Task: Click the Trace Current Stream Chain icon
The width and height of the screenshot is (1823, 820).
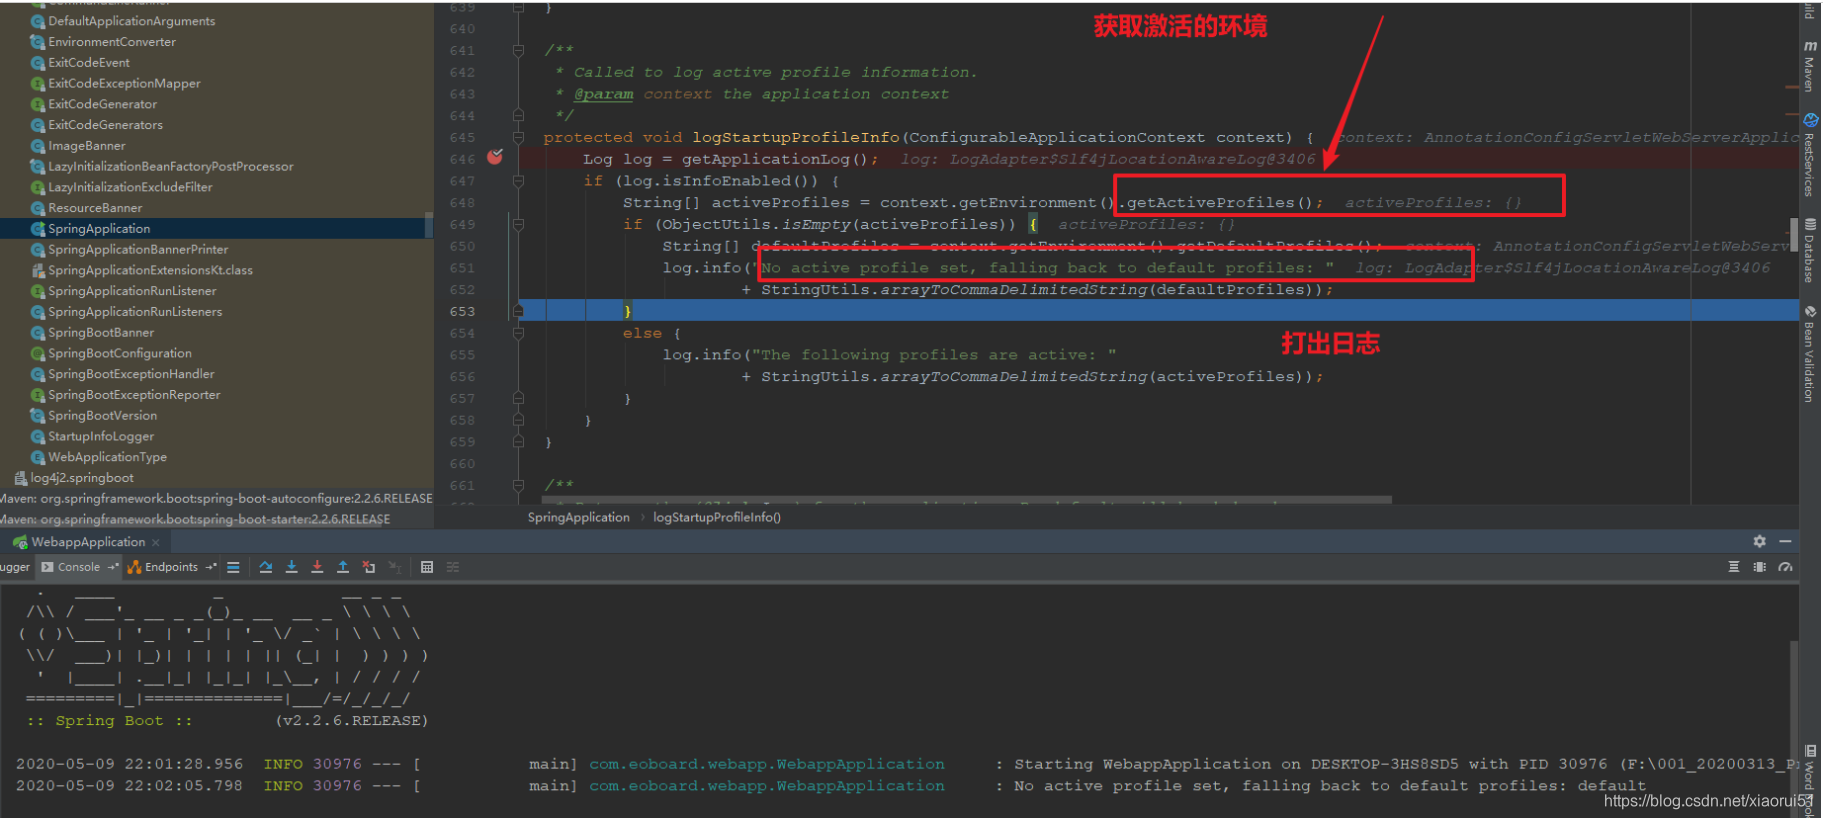Action: pyautogui.click(x=453, y=567)
